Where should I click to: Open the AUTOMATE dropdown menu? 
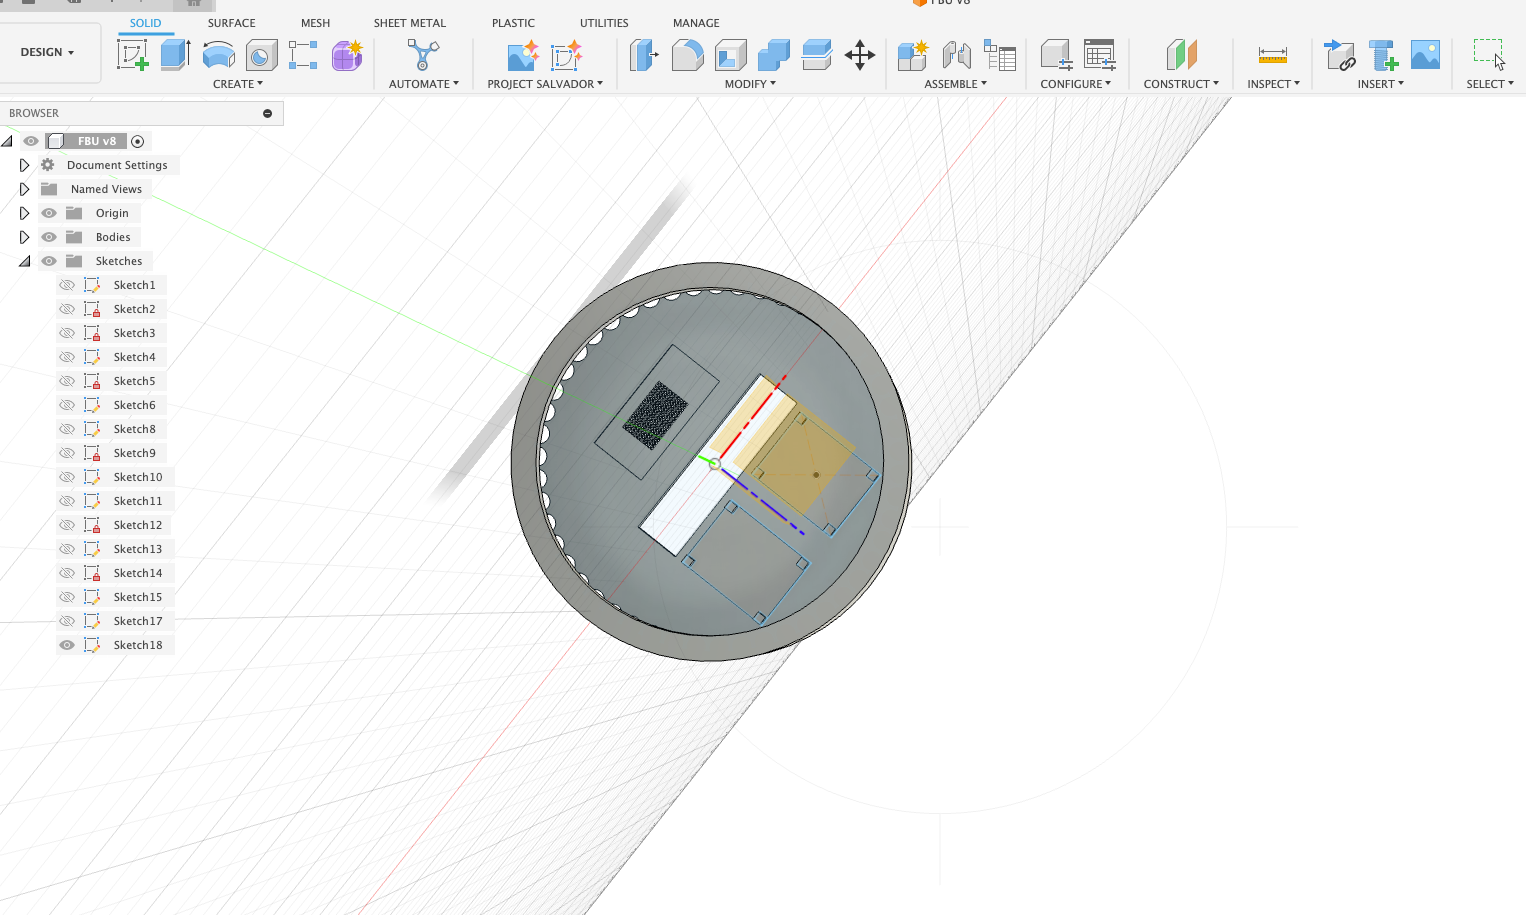pos(424,84)
